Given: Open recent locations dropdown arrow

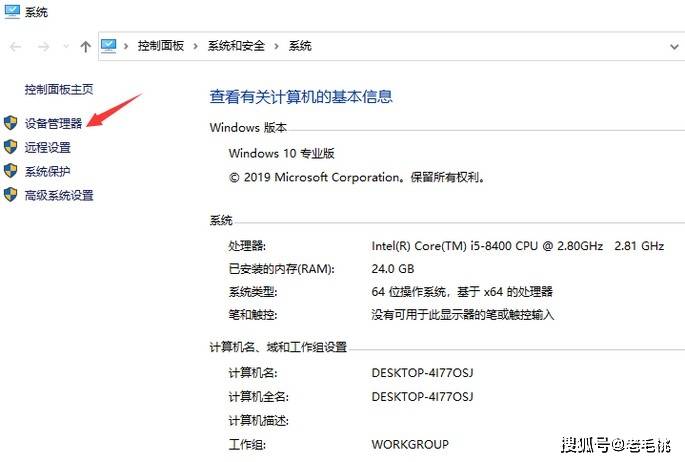Looking at the screenshot, I should pyautogui.click(x=66, y=46).
